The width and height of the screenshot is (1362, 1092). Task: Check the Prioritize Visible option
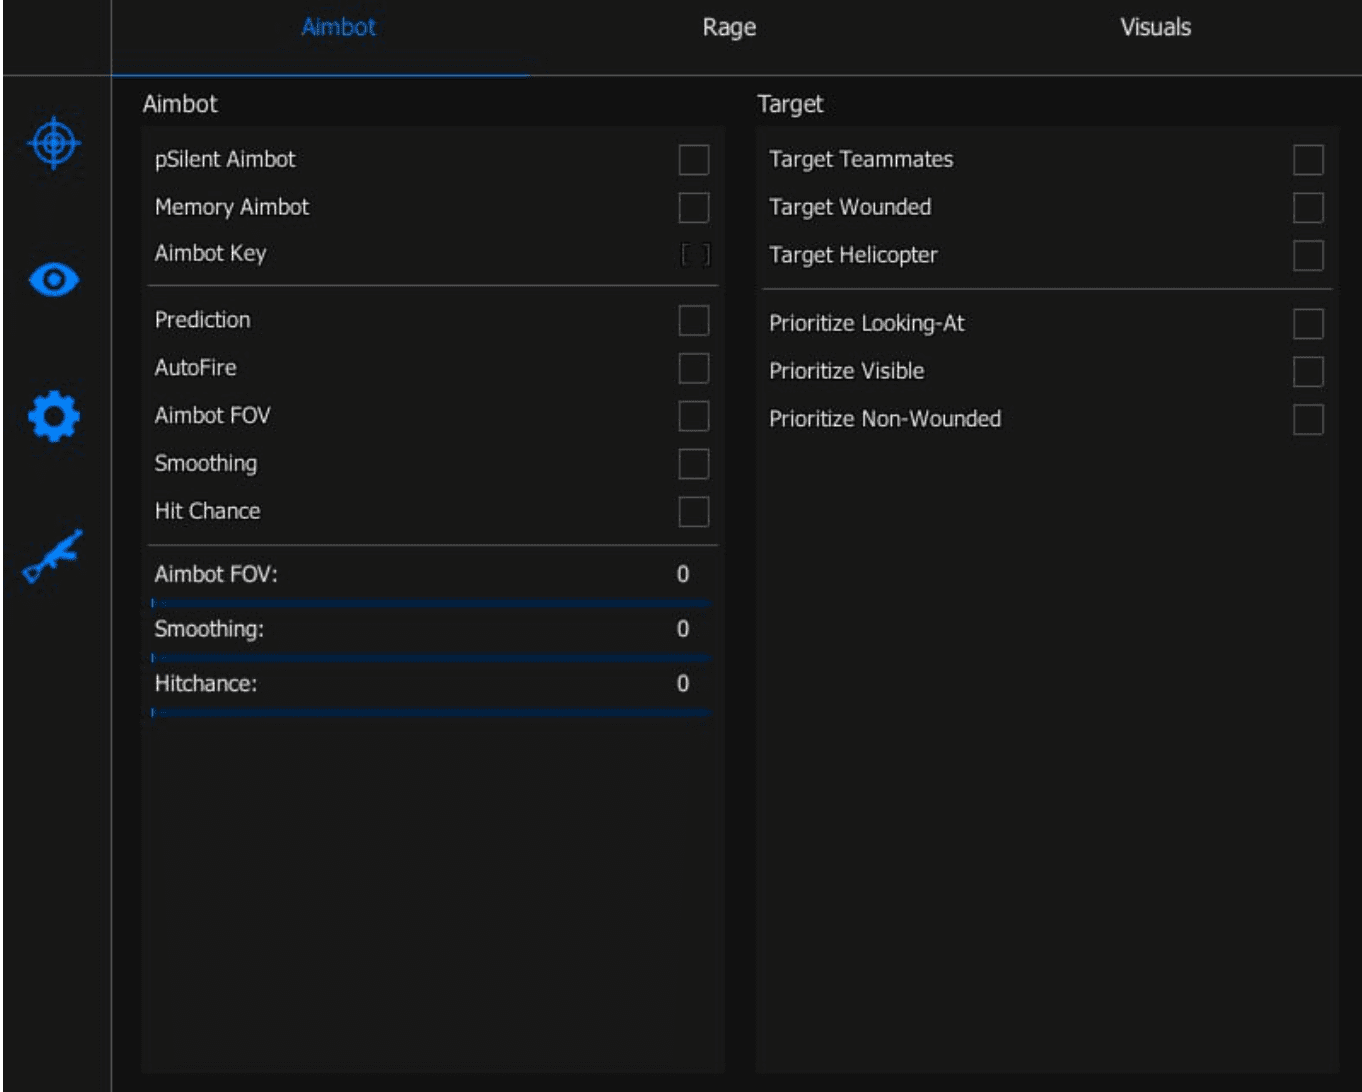(x=1308, y=372)
